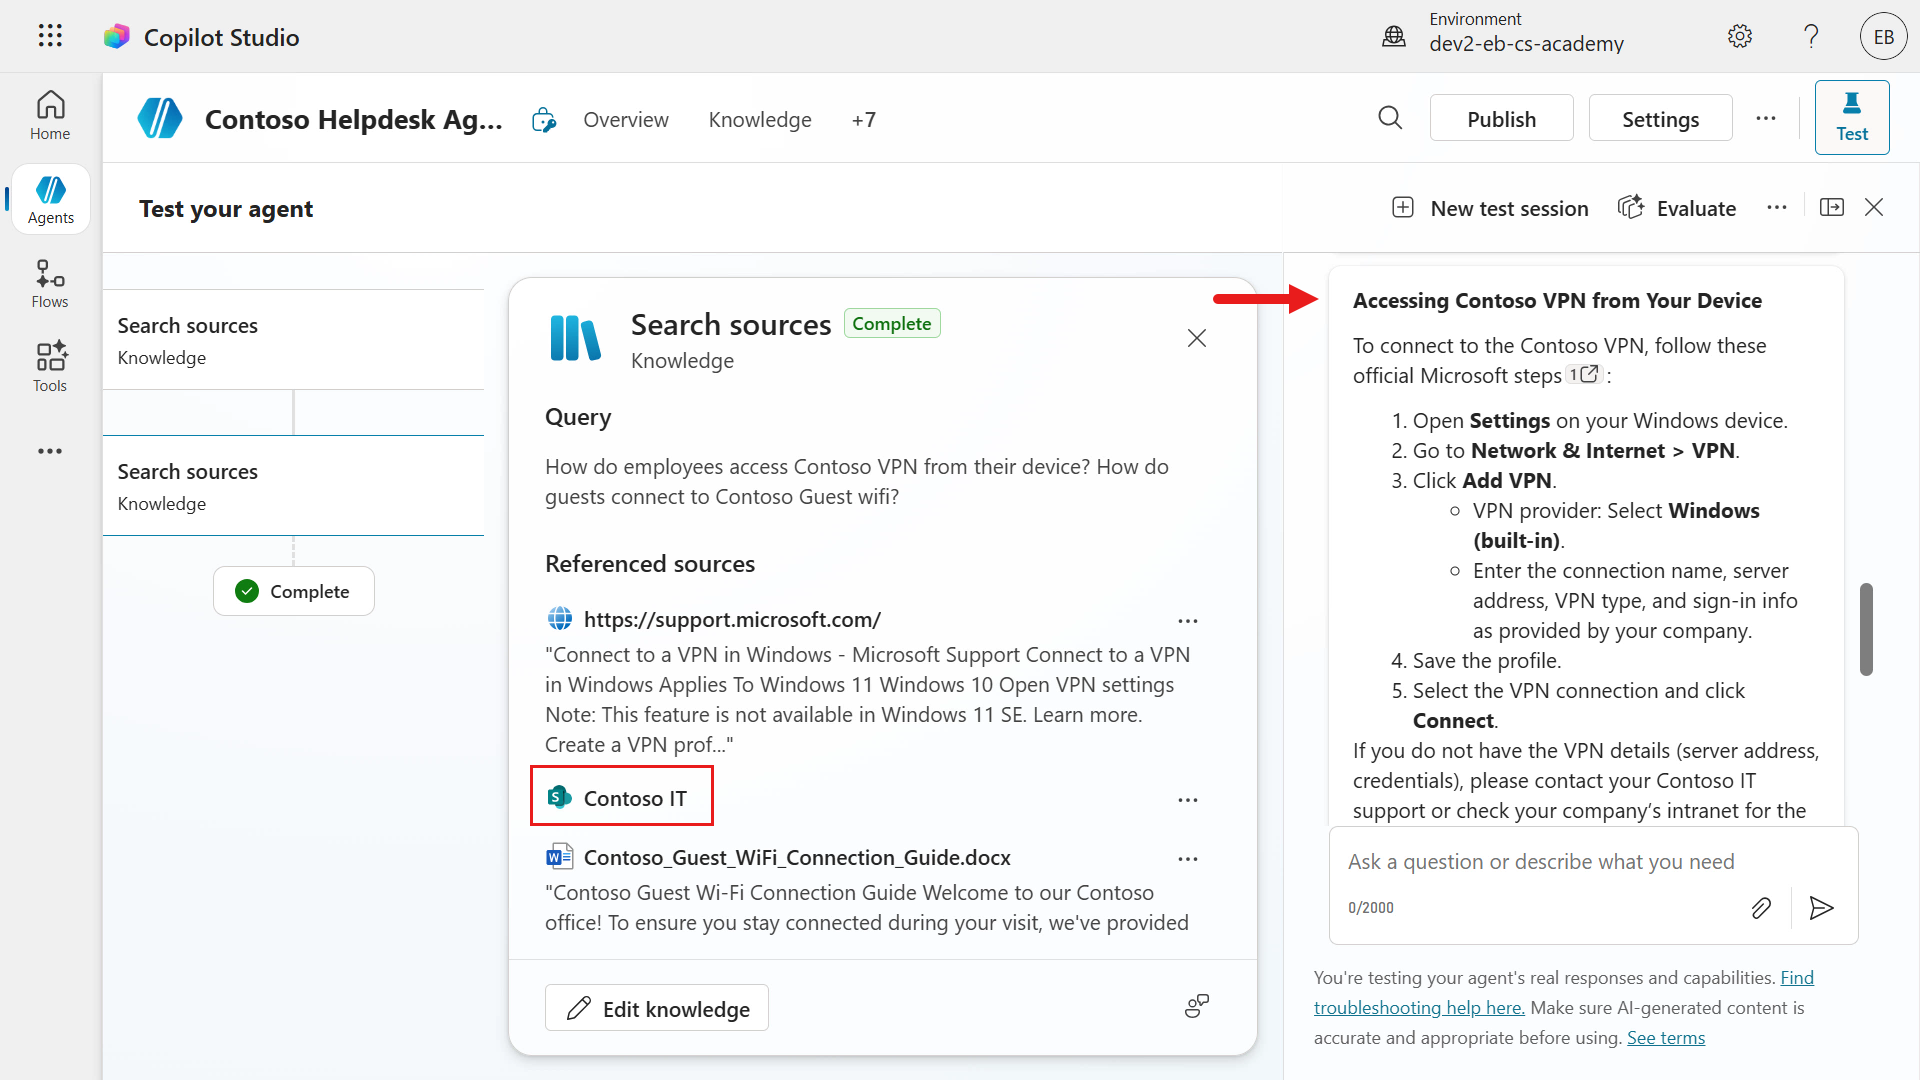This screenshot has height=1080, width=1920.
Task: Click the send message arrow icon
Action: (1821, 908)
